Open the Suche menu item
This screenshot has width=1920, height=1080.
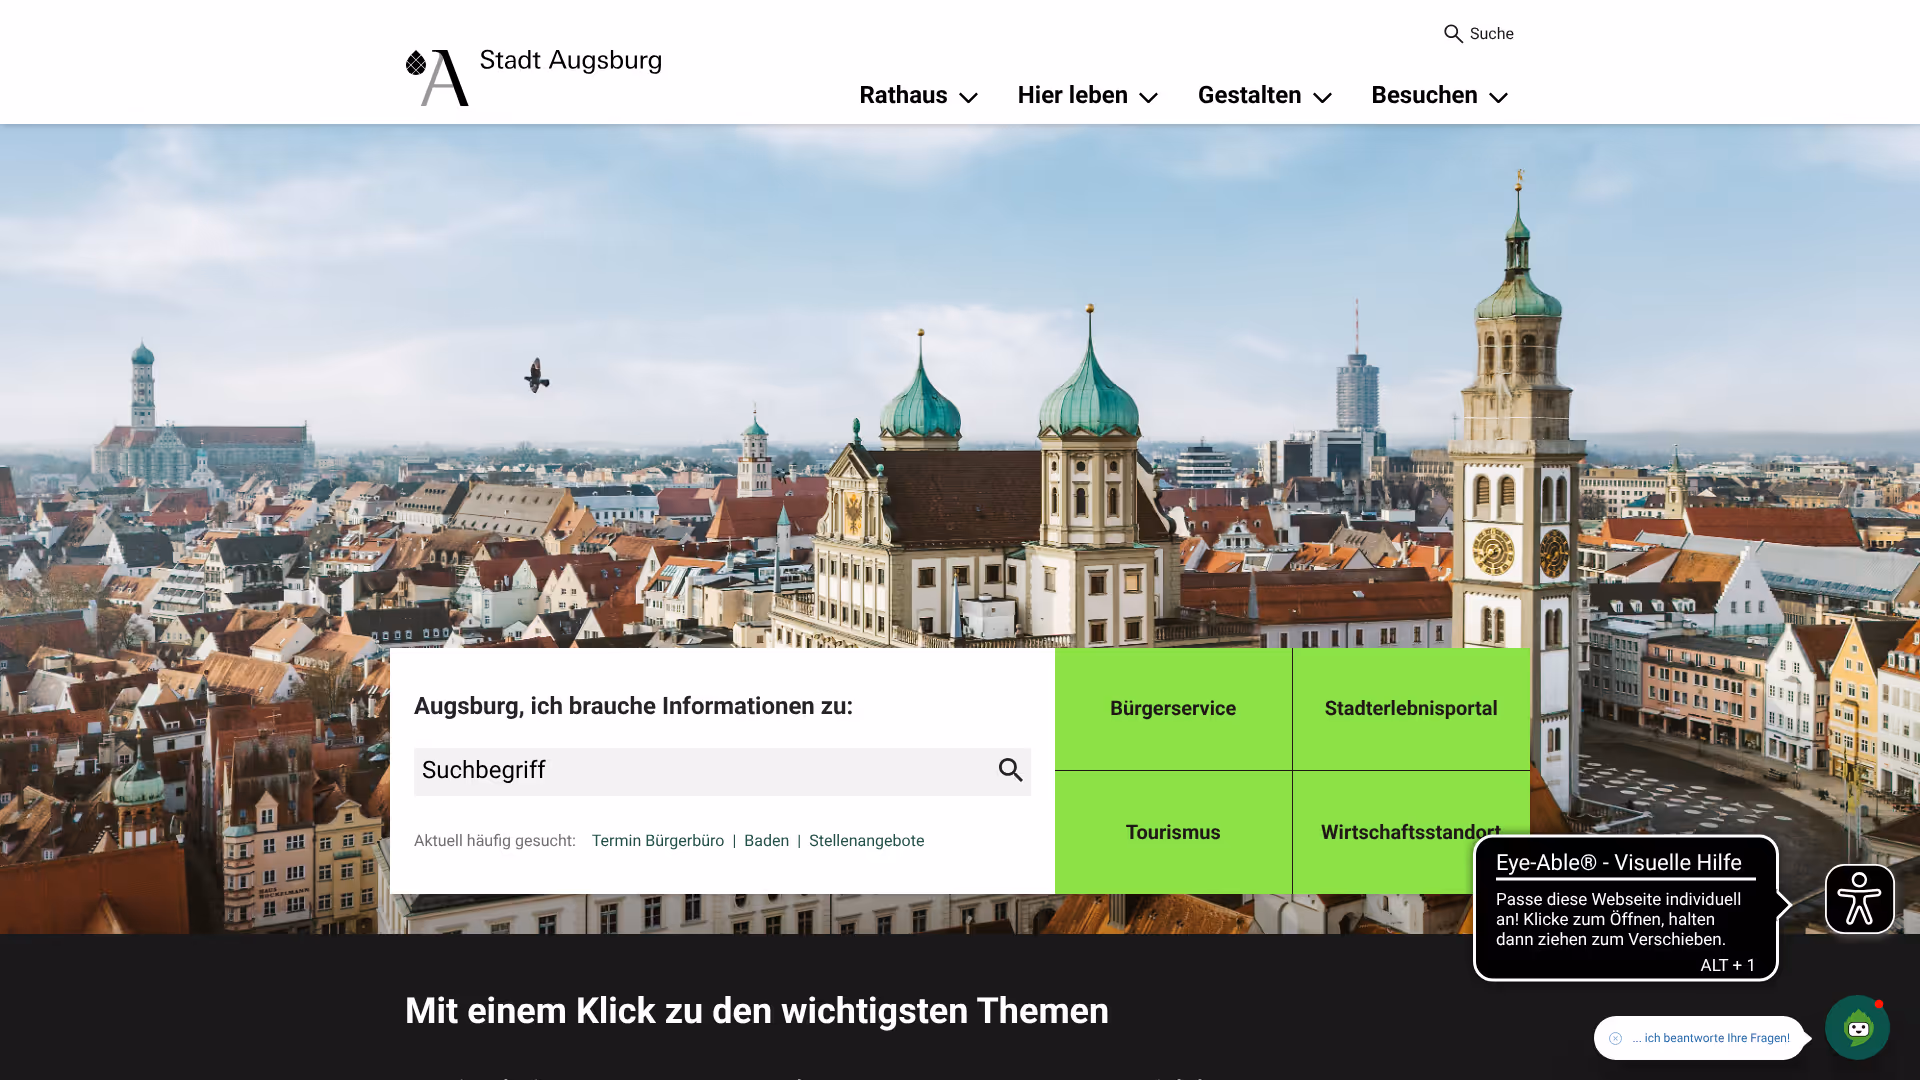(1478, 33)
